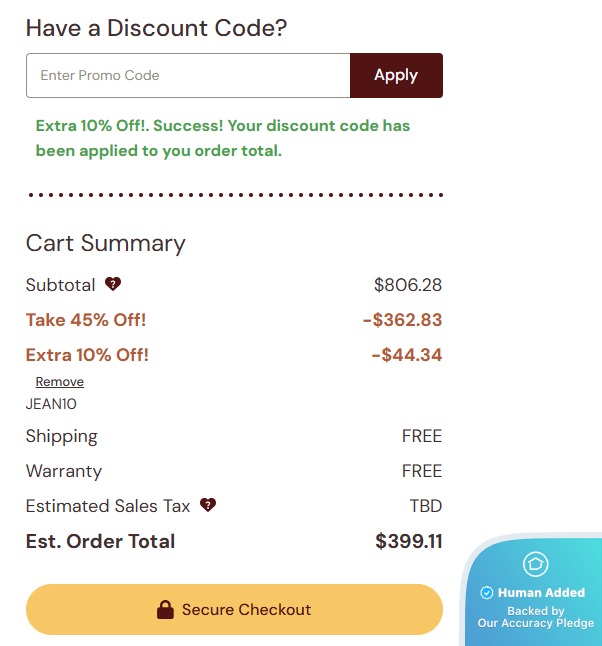
Task: Click the Have a Discount Code? heading
Action: point(156,28)
